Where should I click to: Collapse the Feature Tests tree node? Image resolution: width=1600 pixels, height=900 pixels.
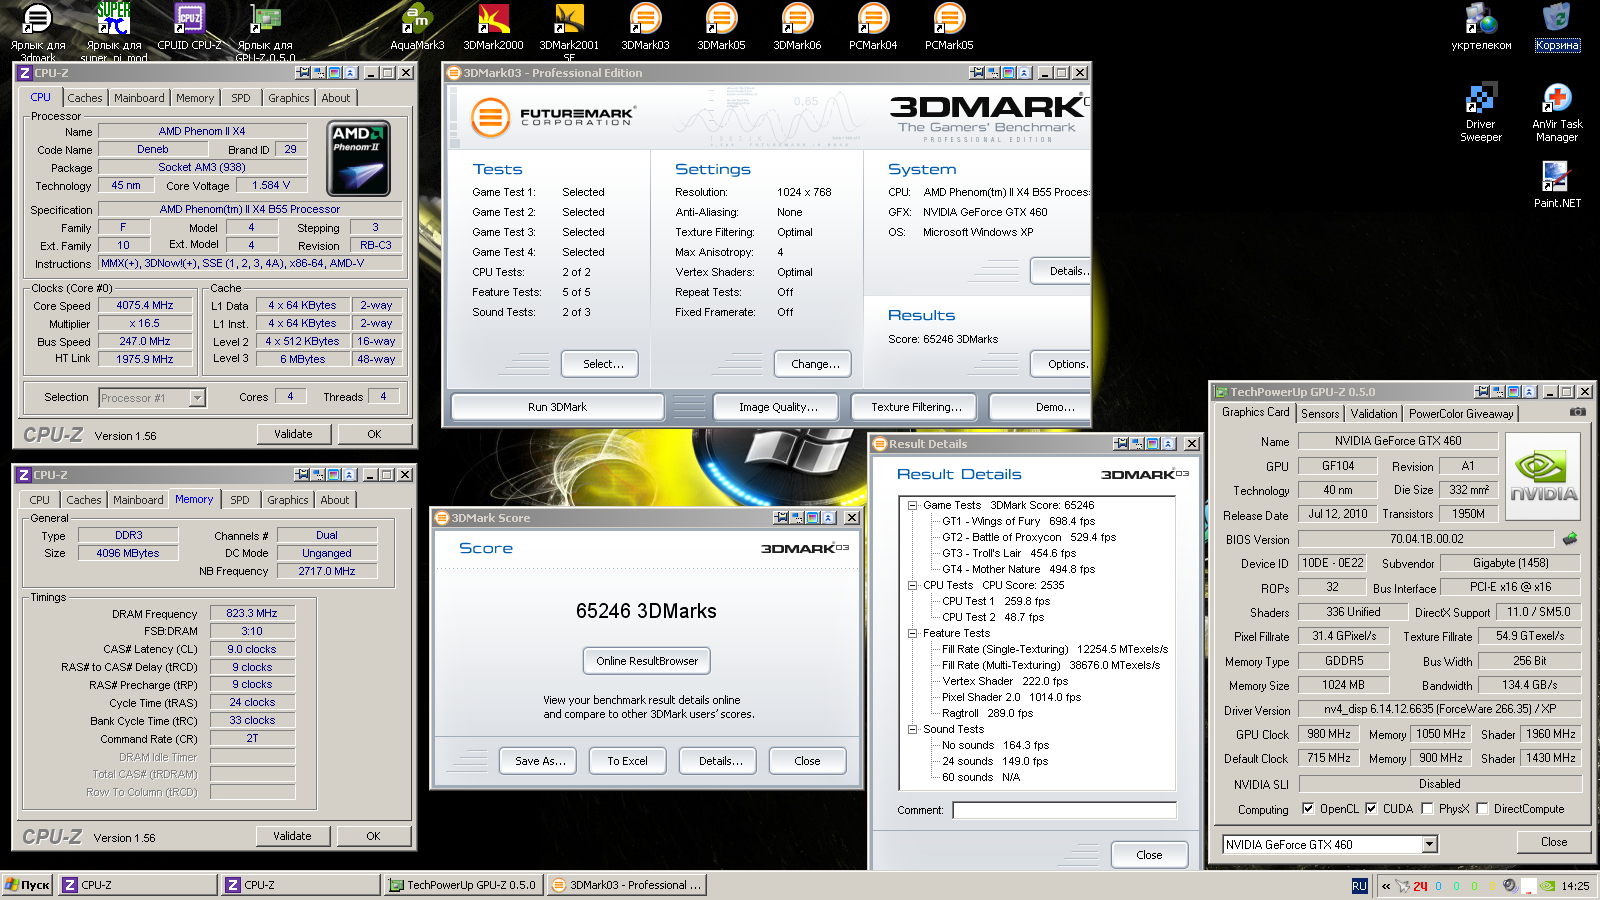(912, 633)
